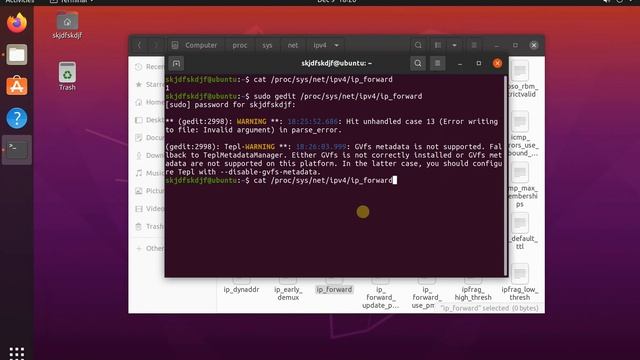Open Other Locations in sidebar
Image resolution: width=640 pixels, height=360 pixels.
pyautogui.click(x=150, y=248)
